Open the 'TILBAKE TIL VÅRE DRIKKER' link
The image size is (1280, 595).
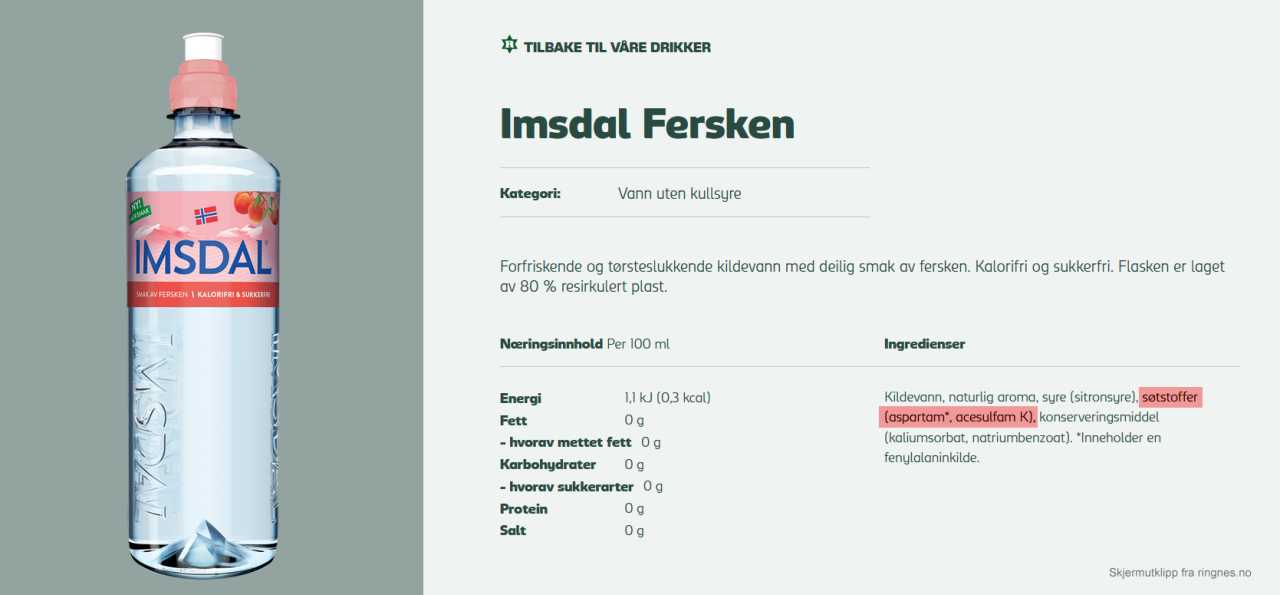(616, 46)
